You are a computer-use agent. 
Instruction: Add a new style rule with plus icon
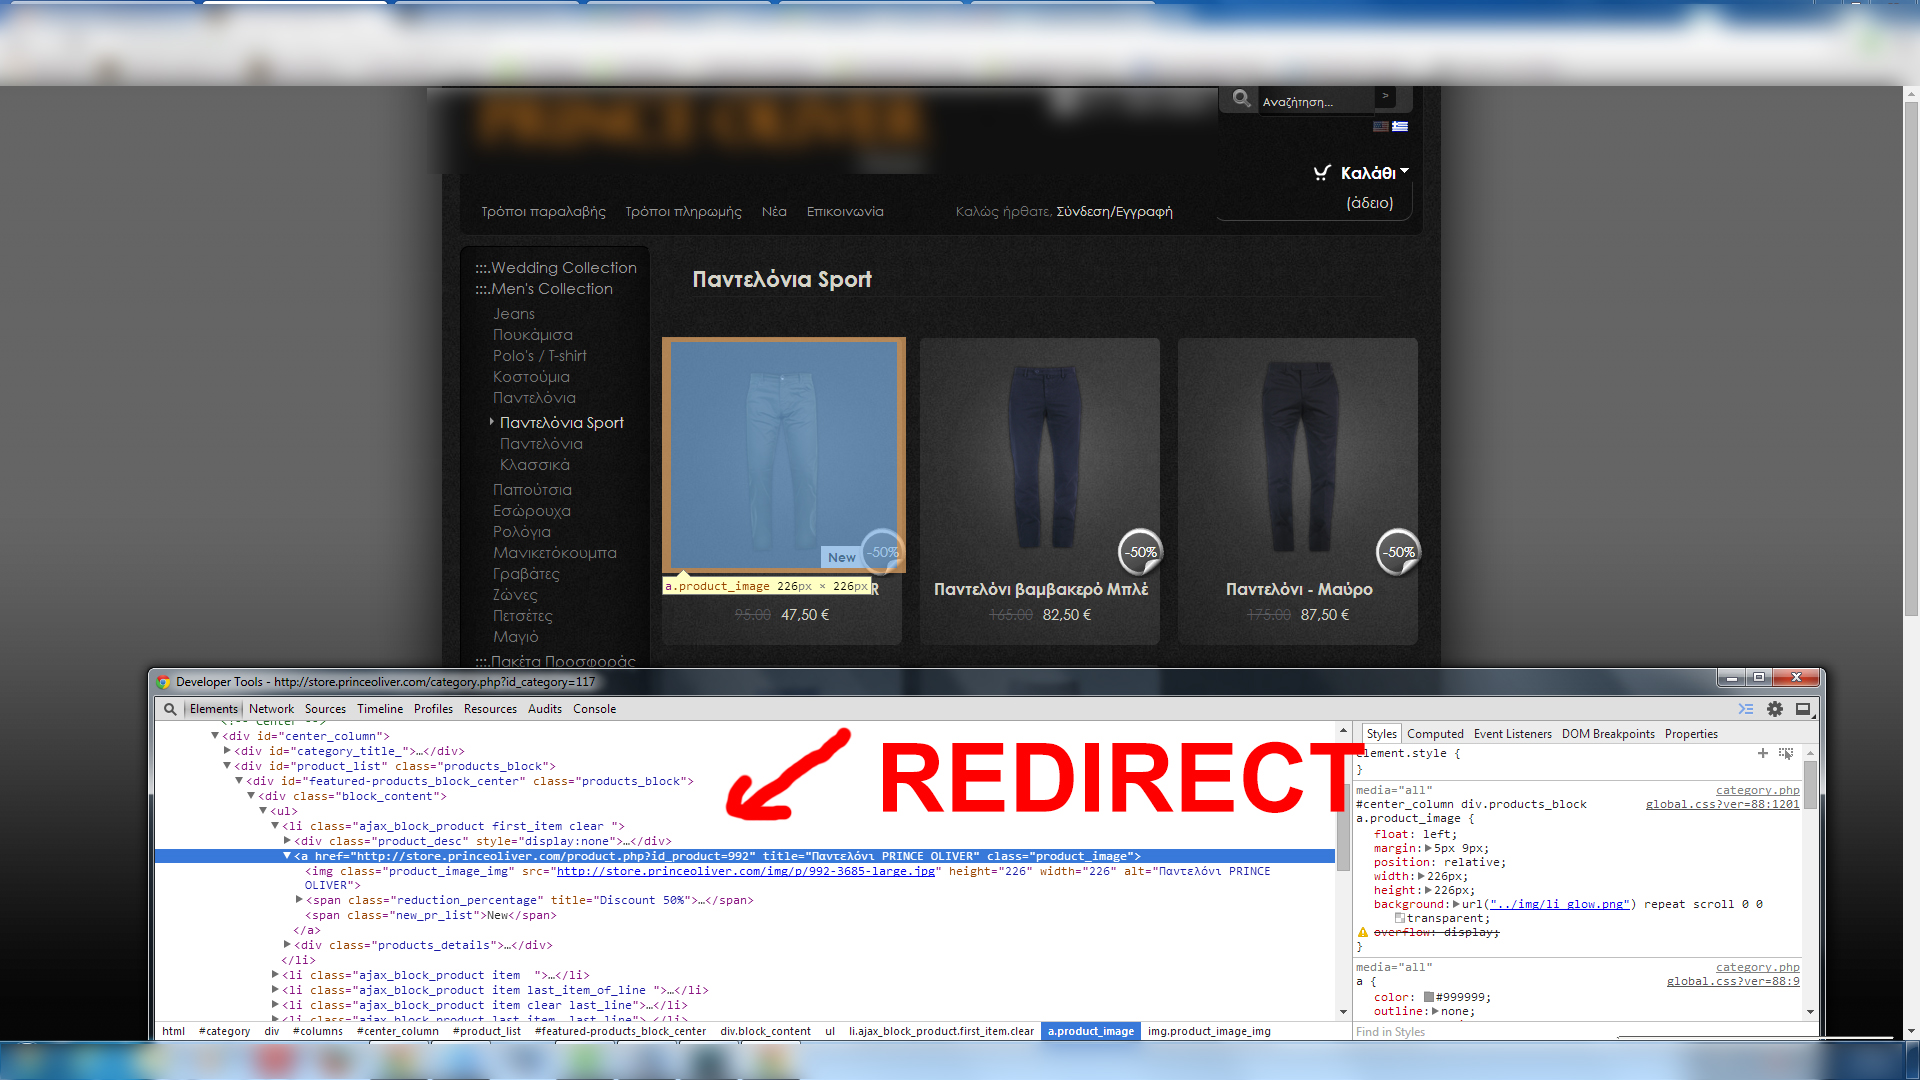coord(1762,753)
